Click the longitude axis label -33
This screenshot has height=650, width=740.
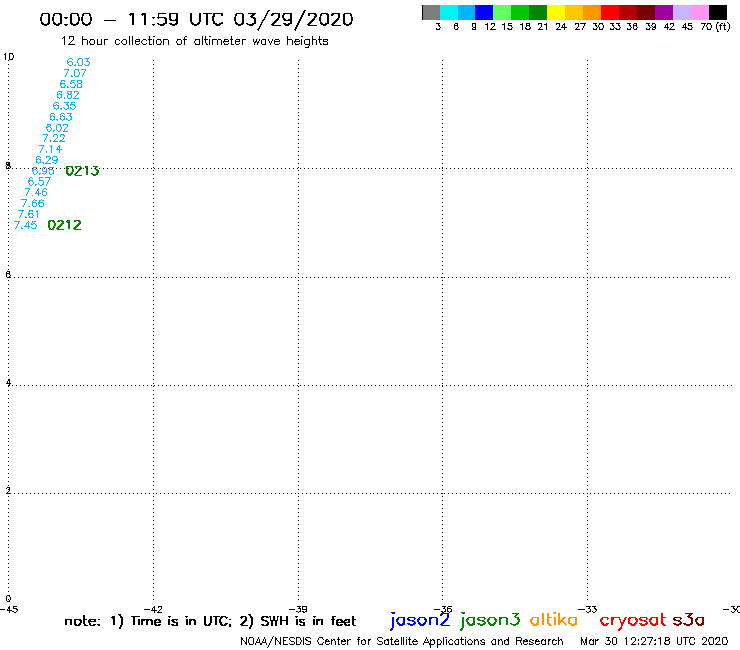[x=587, y=609]
